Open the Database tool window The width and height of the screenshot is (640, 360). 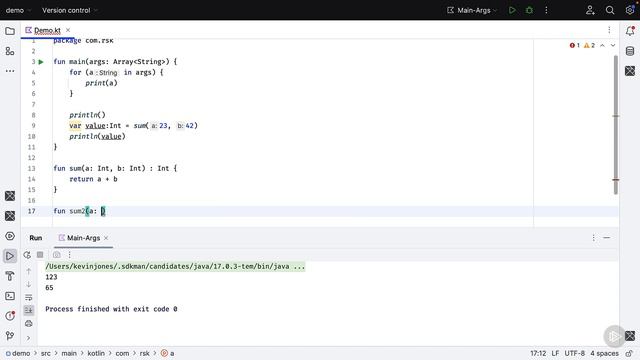pyautogui.click(x=630, y=51)
